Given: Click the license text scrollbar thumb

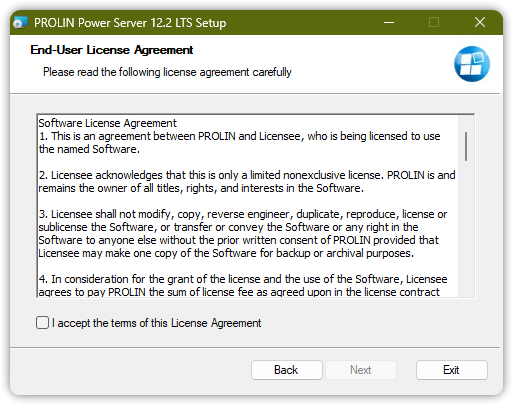Looking at the screenshot, I should coord(466,146).
